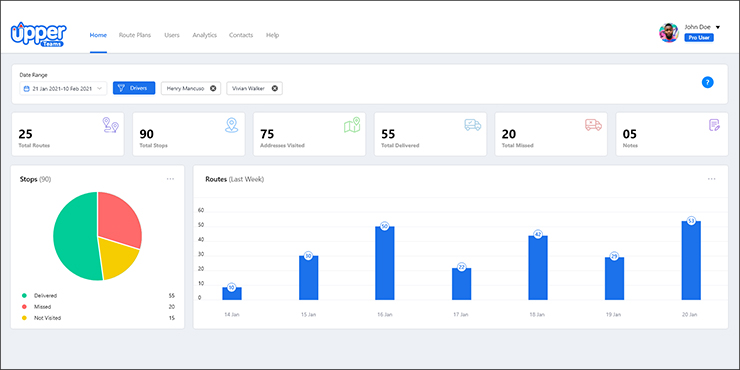Open the Notes card showing 05
The image size is (740, 370).
click(672, 134)
